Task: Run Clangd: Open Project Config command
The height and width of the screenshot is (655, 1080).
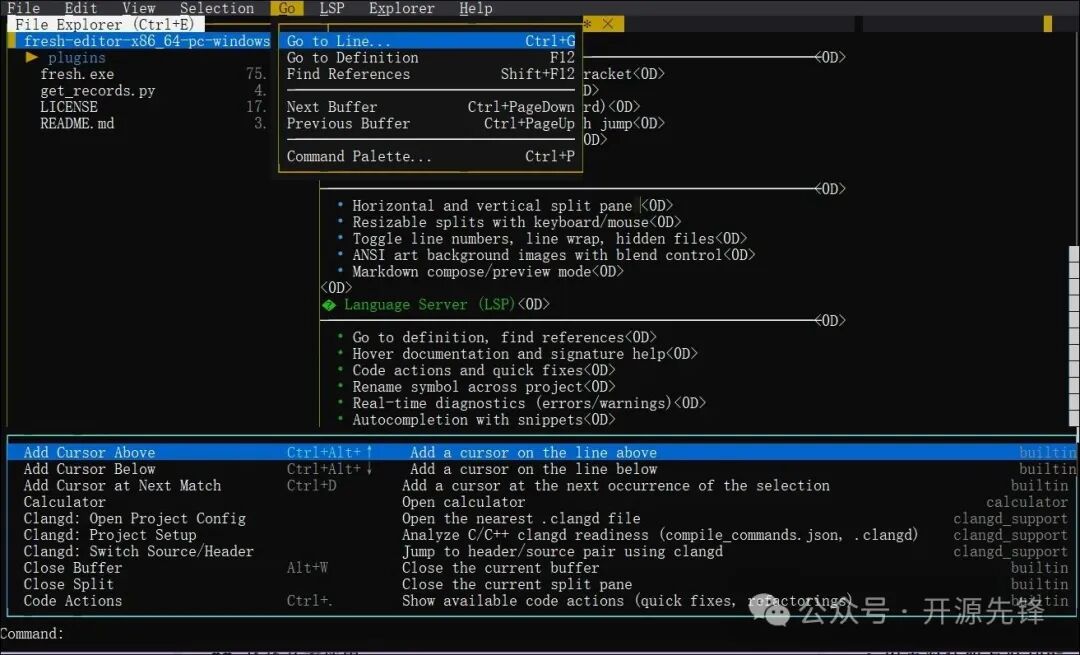Action: (x=541, y=519)
